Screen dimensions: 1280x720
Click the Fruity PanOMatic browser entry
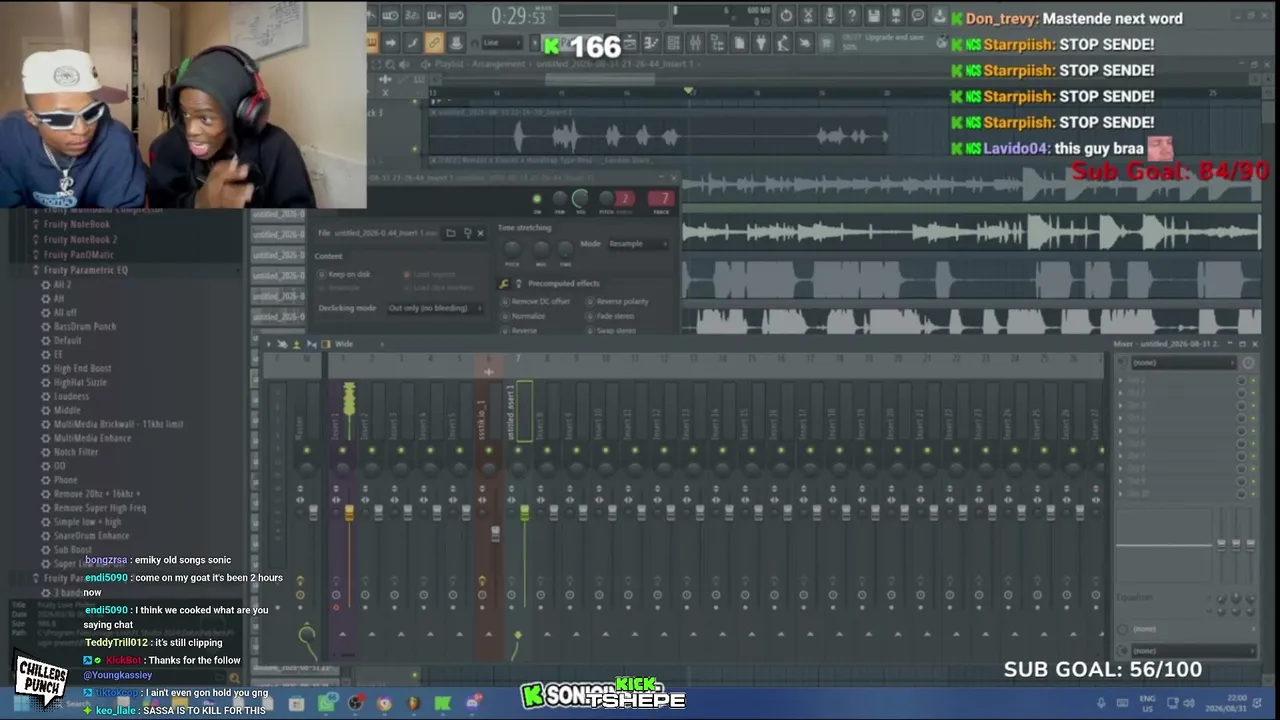78,255
